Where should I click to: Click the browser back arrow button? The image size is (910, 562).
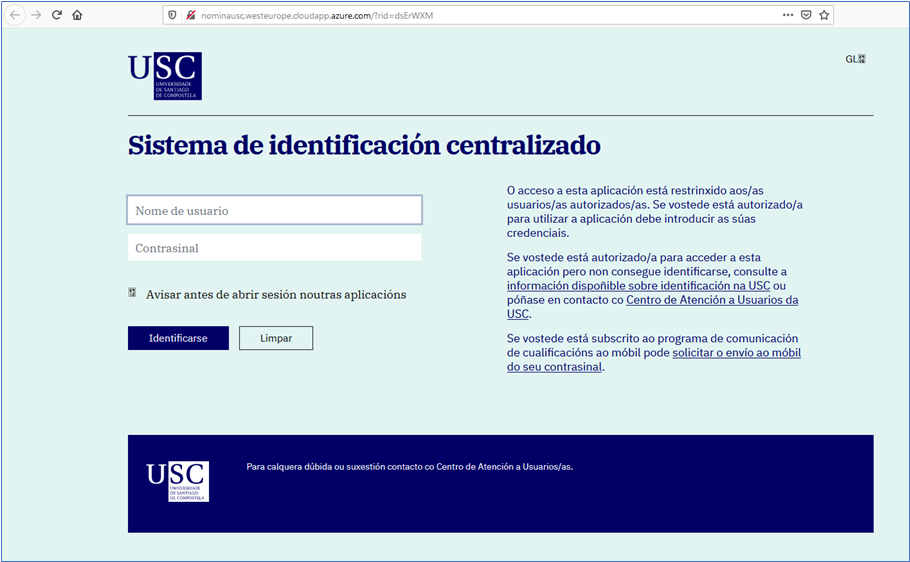click(15, 15)
